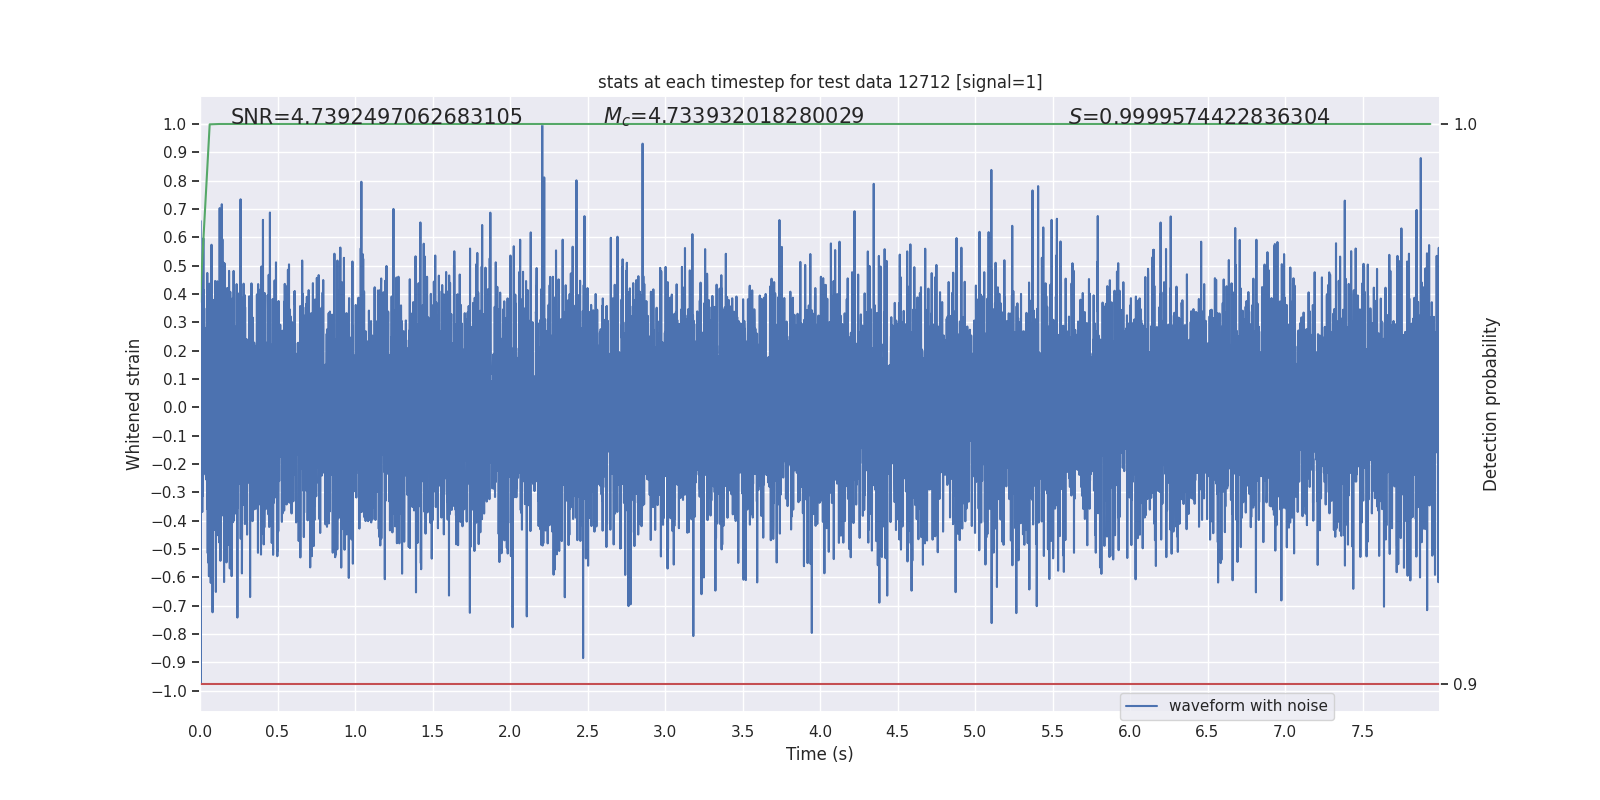This screenshot has width=1600, height=800.
Task: Click the 1.5 tick label on the time axis
Action: pos(432,732)
